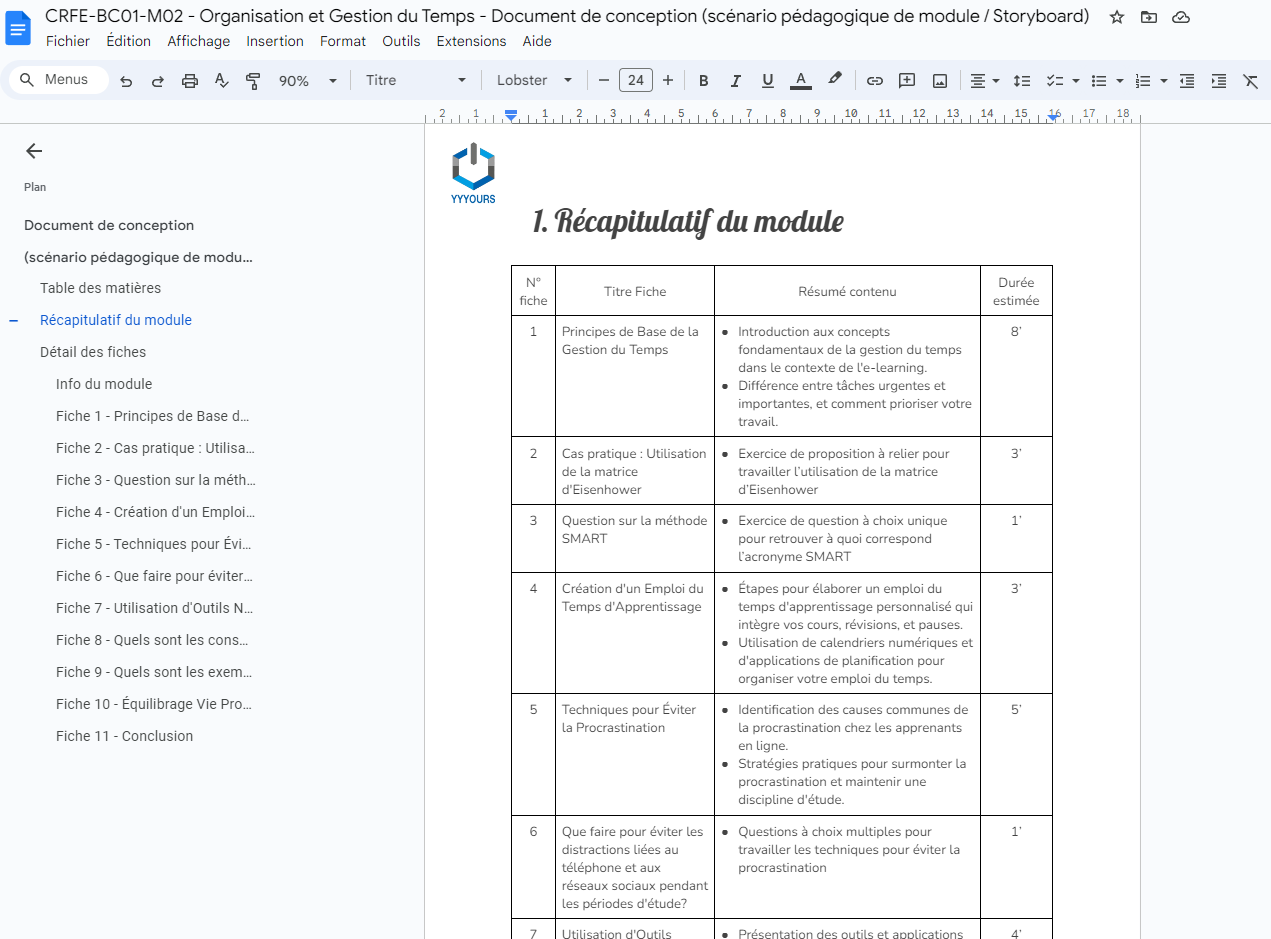This screenshot has width=1271, height=939.
Task: Jump to Fiche 11 - Conclusion
Action: point(125,736)
